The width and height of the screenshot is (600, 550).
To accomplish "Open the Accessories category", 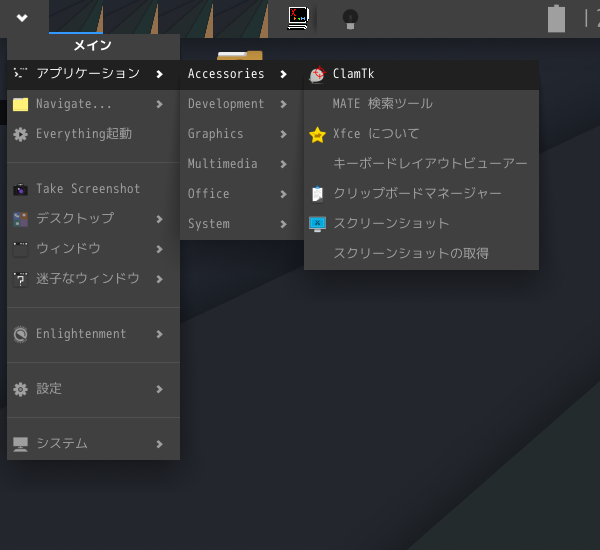I will click(x=242, y=74).
